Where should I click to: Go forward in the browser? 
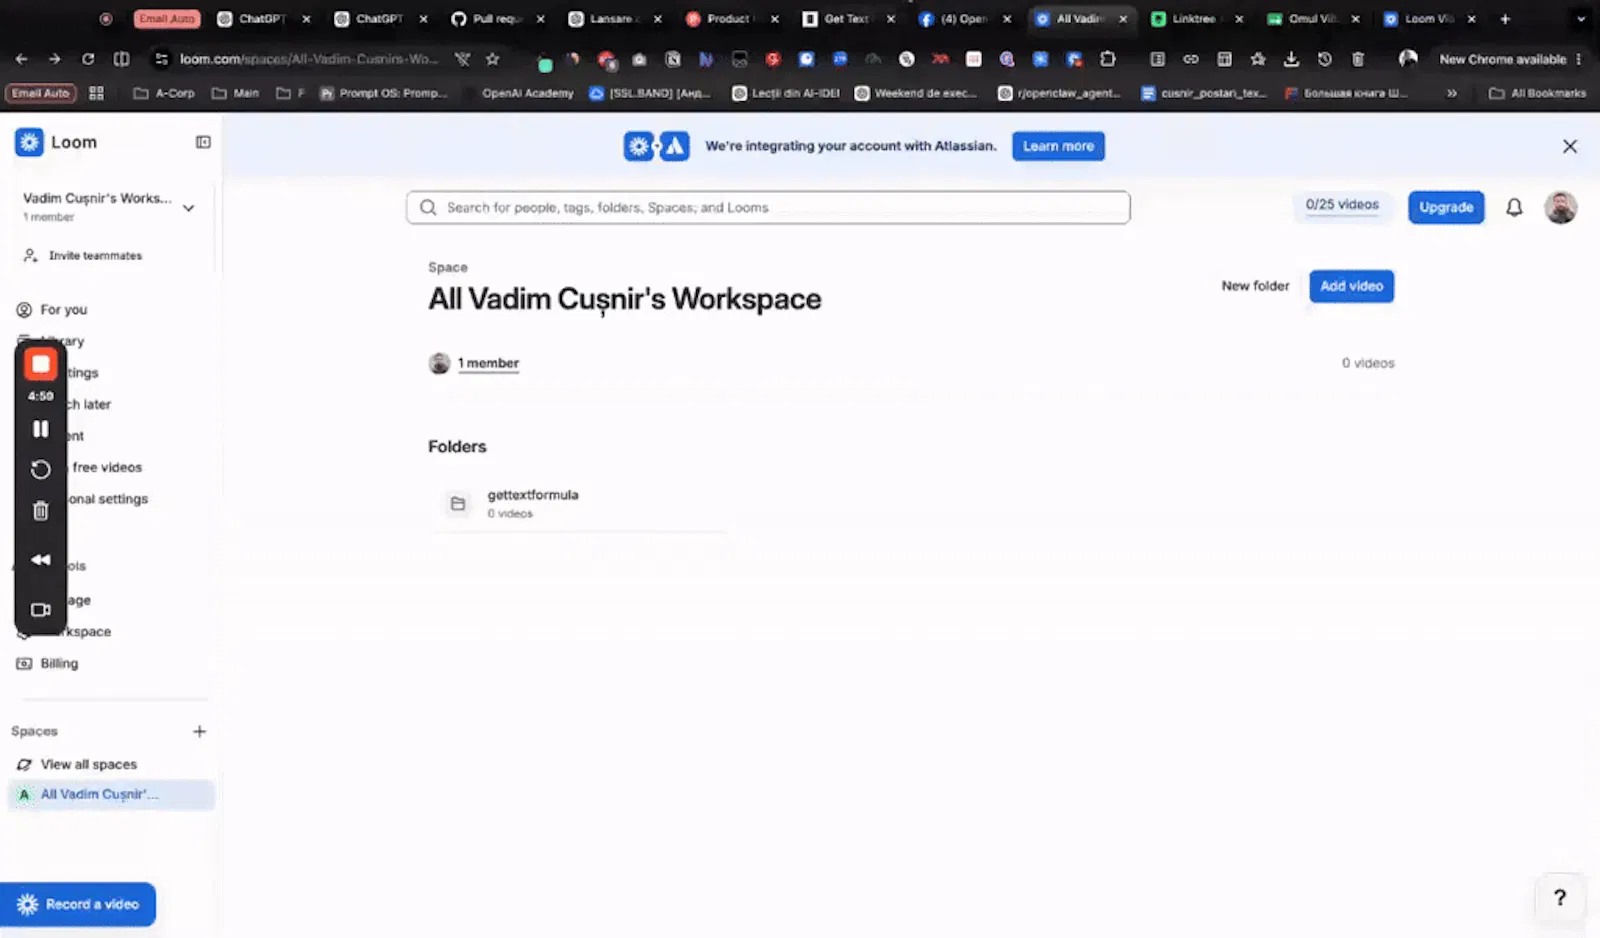point(55,59)
